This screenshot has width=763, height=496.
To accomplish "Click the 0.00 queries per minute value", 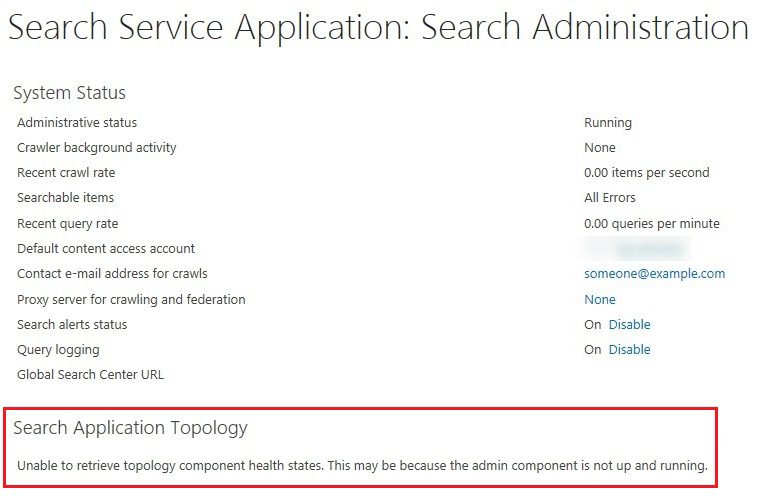I will (x=651, y=224).
